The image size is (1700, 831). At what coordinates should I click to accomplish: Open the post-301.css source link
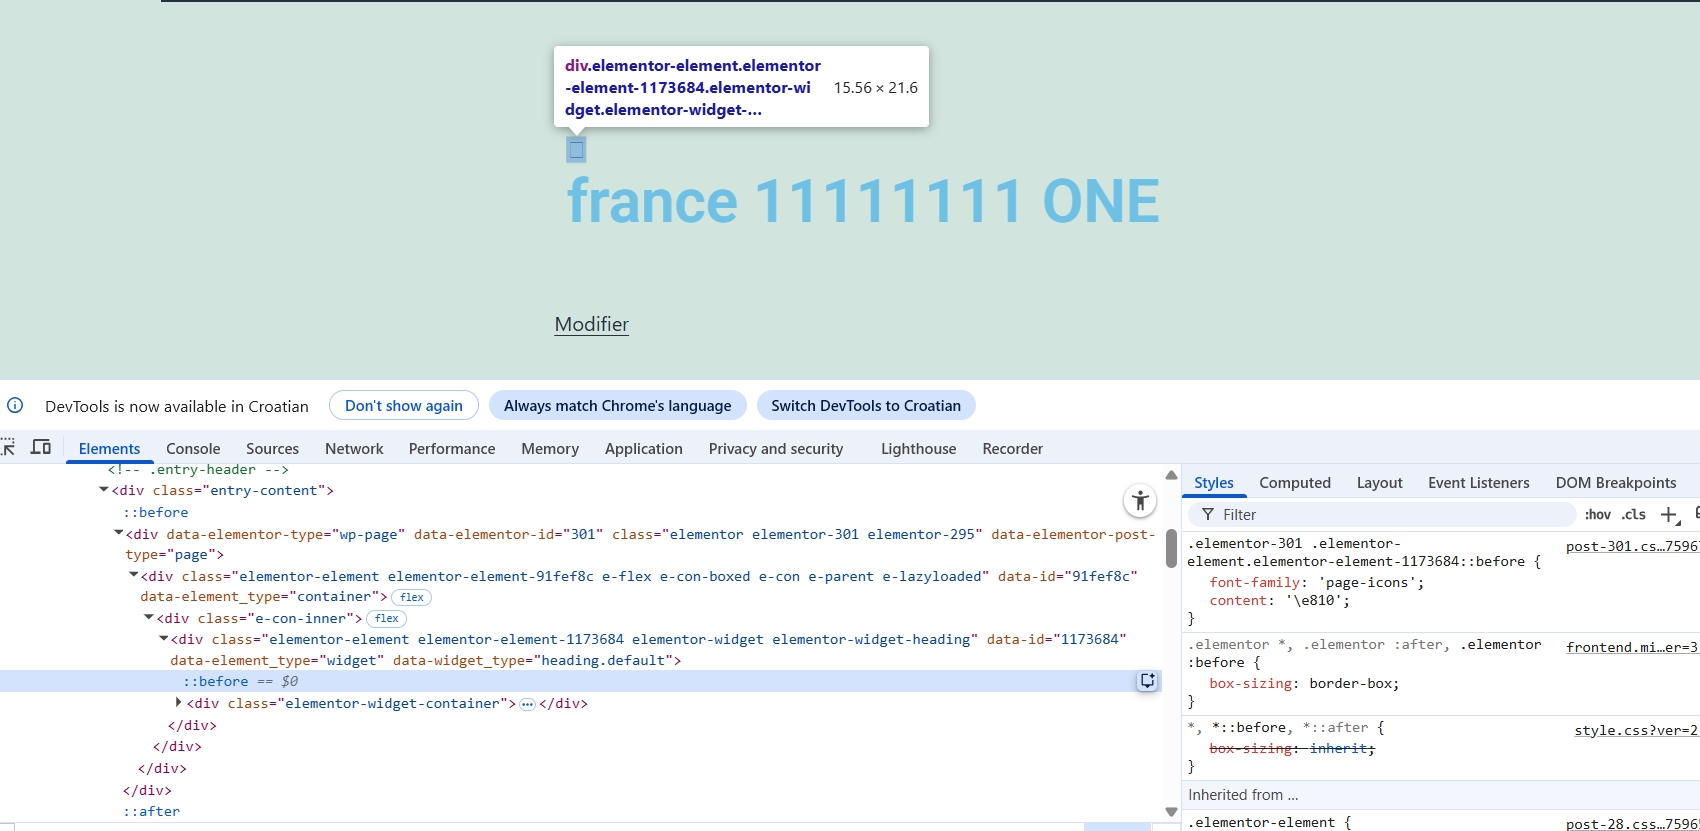pos(1632,546)
